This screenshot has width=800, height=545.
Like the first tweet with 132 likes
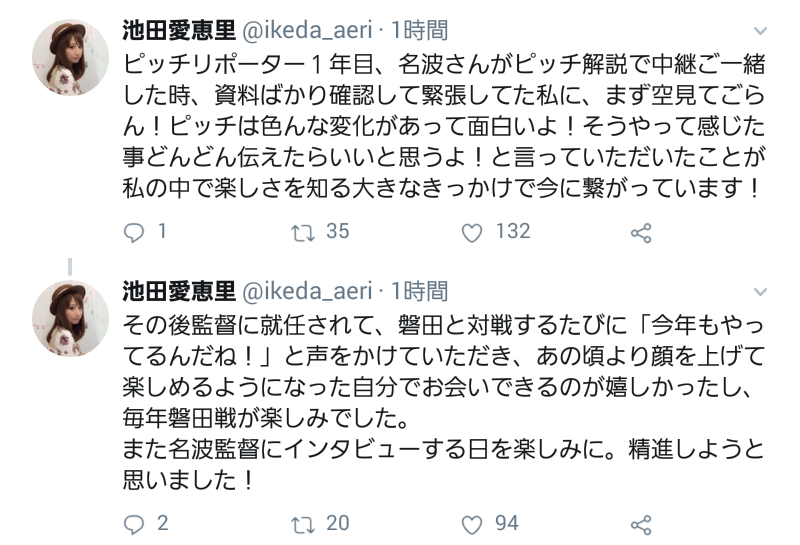pyautogui.click(x=472, y=233)
